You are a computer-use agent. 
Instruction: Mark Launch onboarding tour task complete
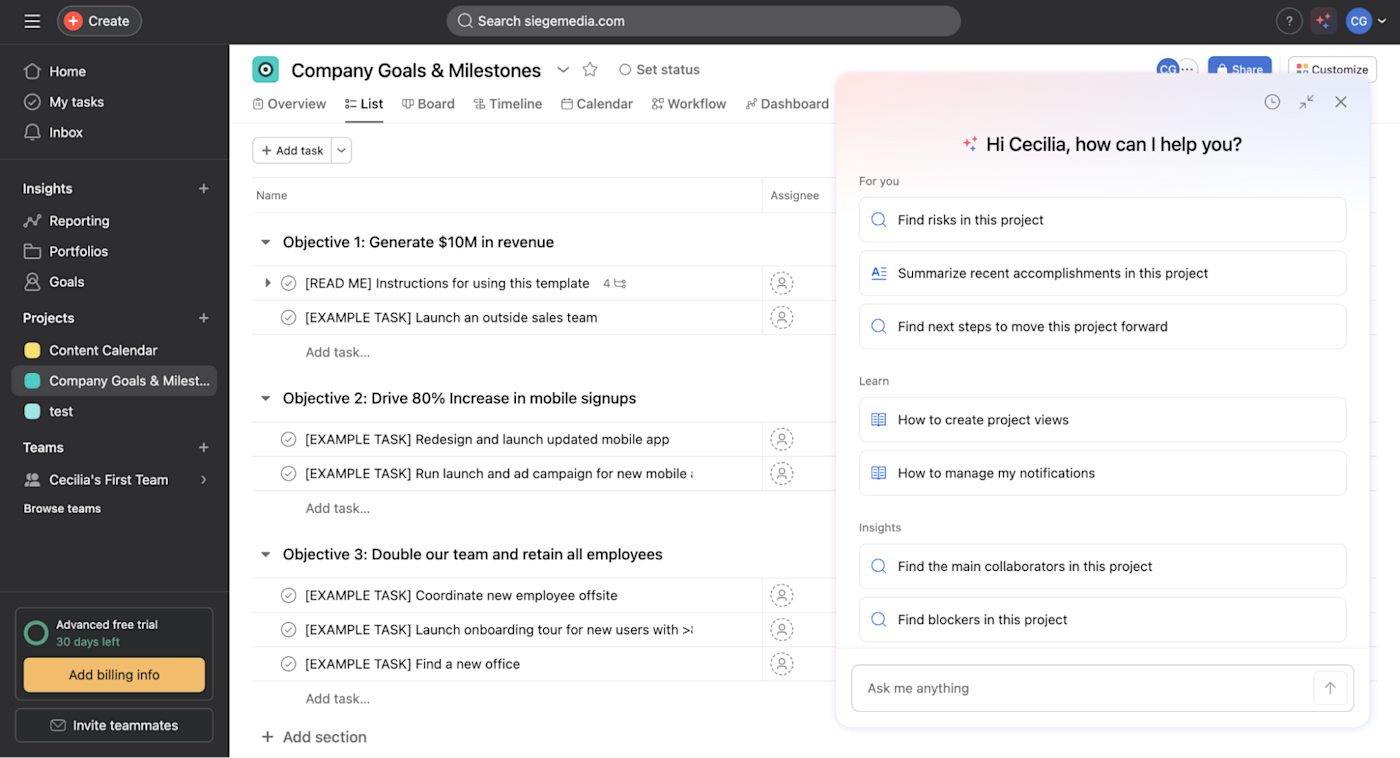pyautogui.click(x=288, y=630)
